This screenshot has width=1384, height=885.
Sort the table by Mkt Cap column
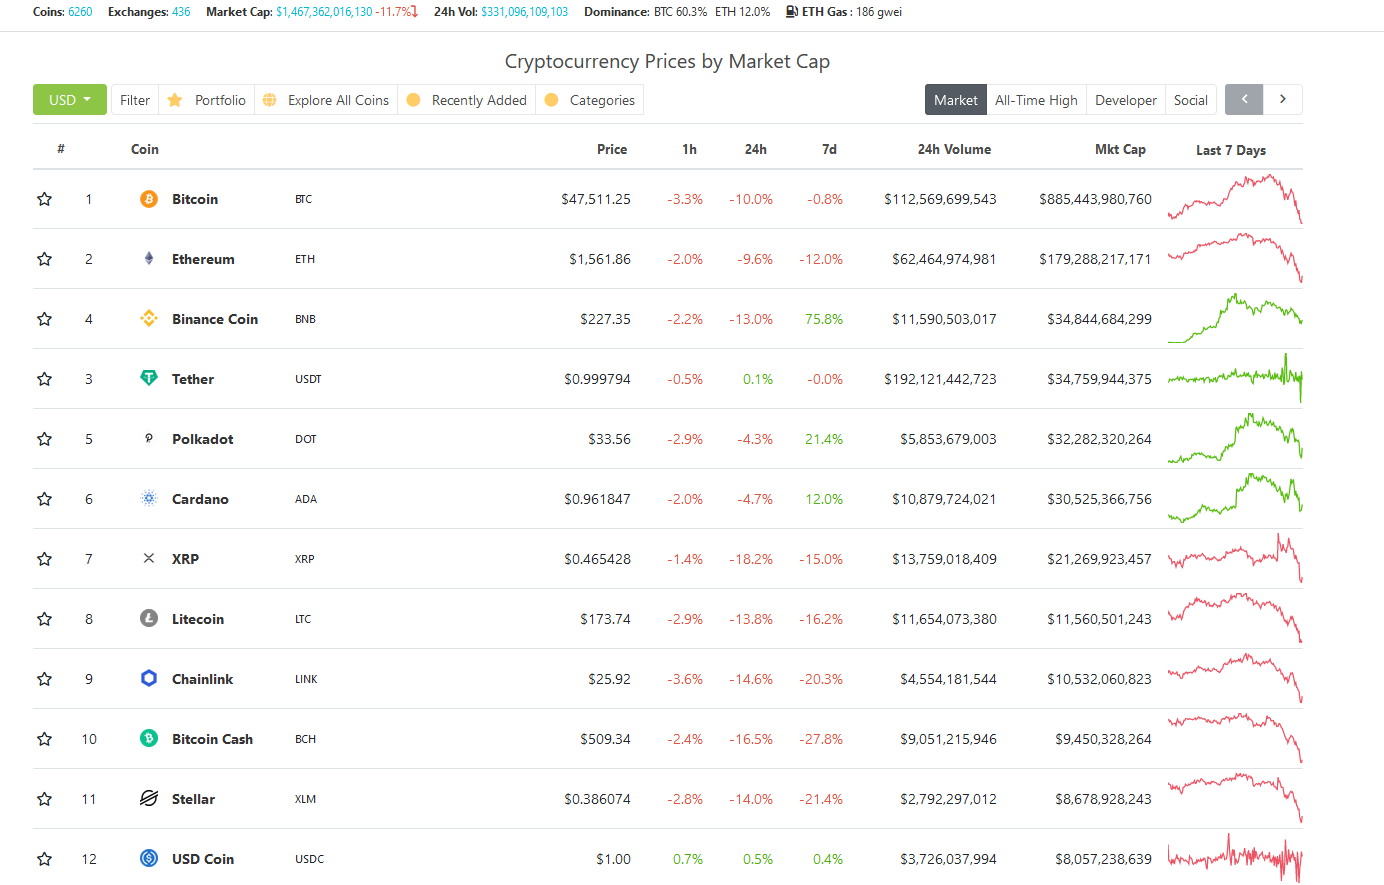1120,149
